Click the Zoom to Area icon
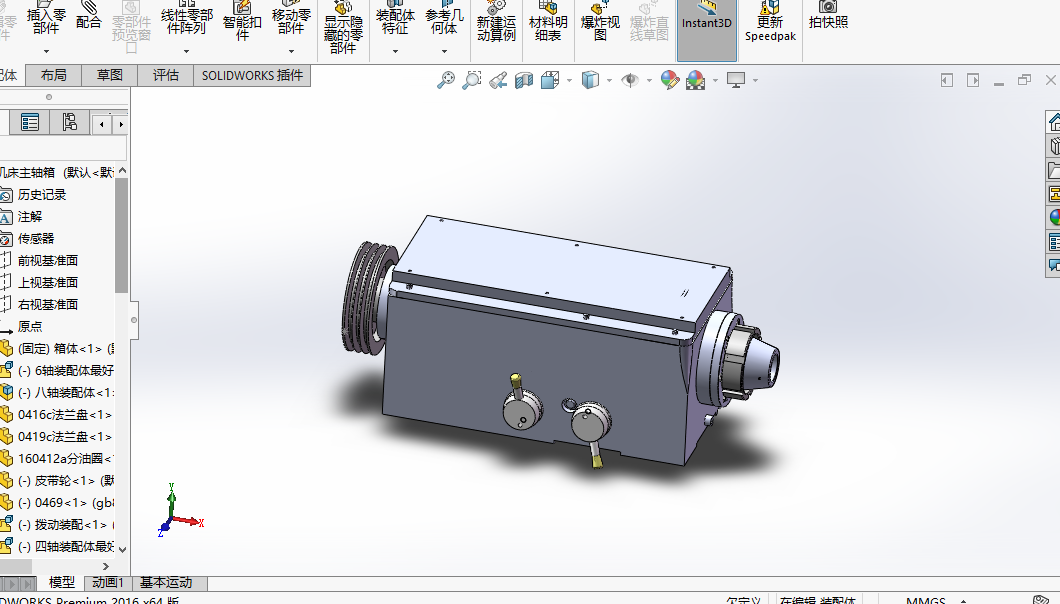 [x=471, y=80]
